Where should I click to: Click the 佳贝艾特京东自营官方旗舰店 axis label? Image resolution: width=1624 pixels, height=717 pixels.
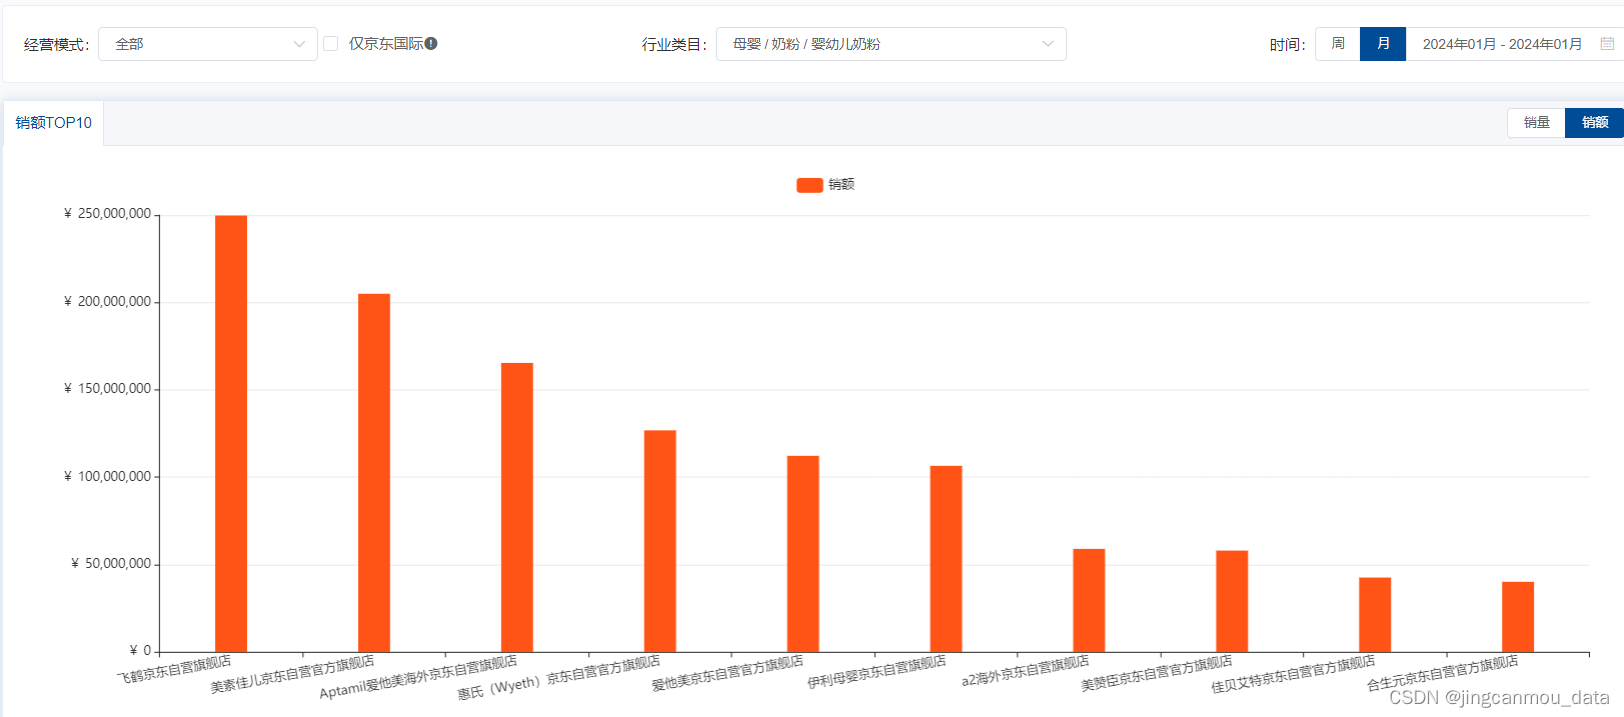coord(1294,675)
